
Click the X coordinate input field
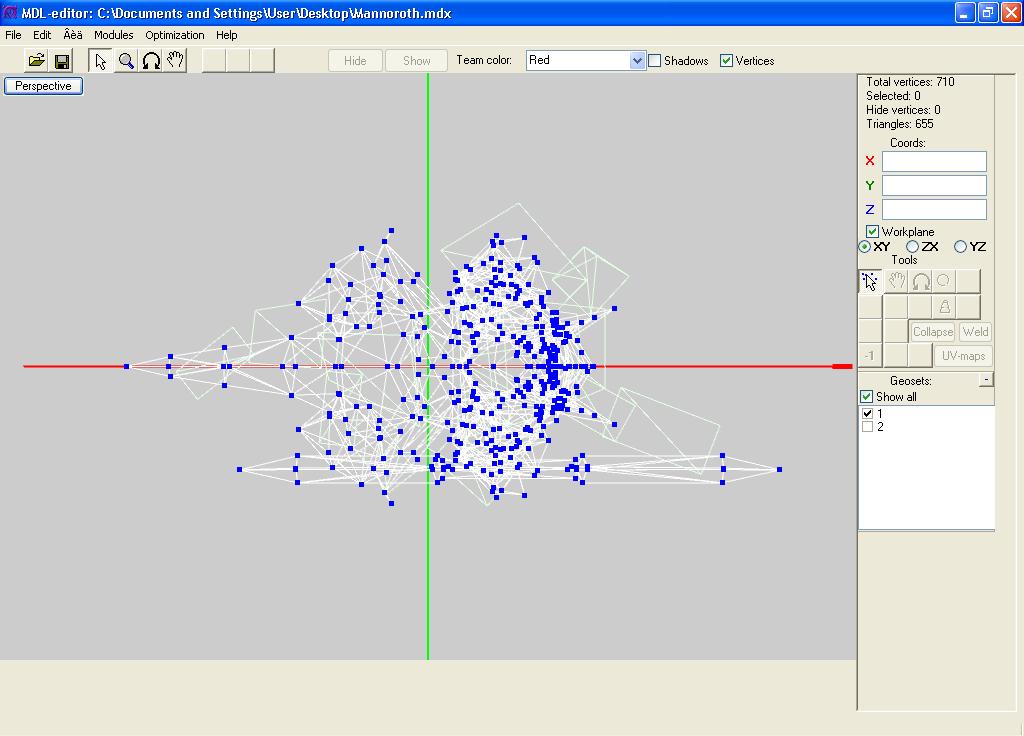coord(934,161)
